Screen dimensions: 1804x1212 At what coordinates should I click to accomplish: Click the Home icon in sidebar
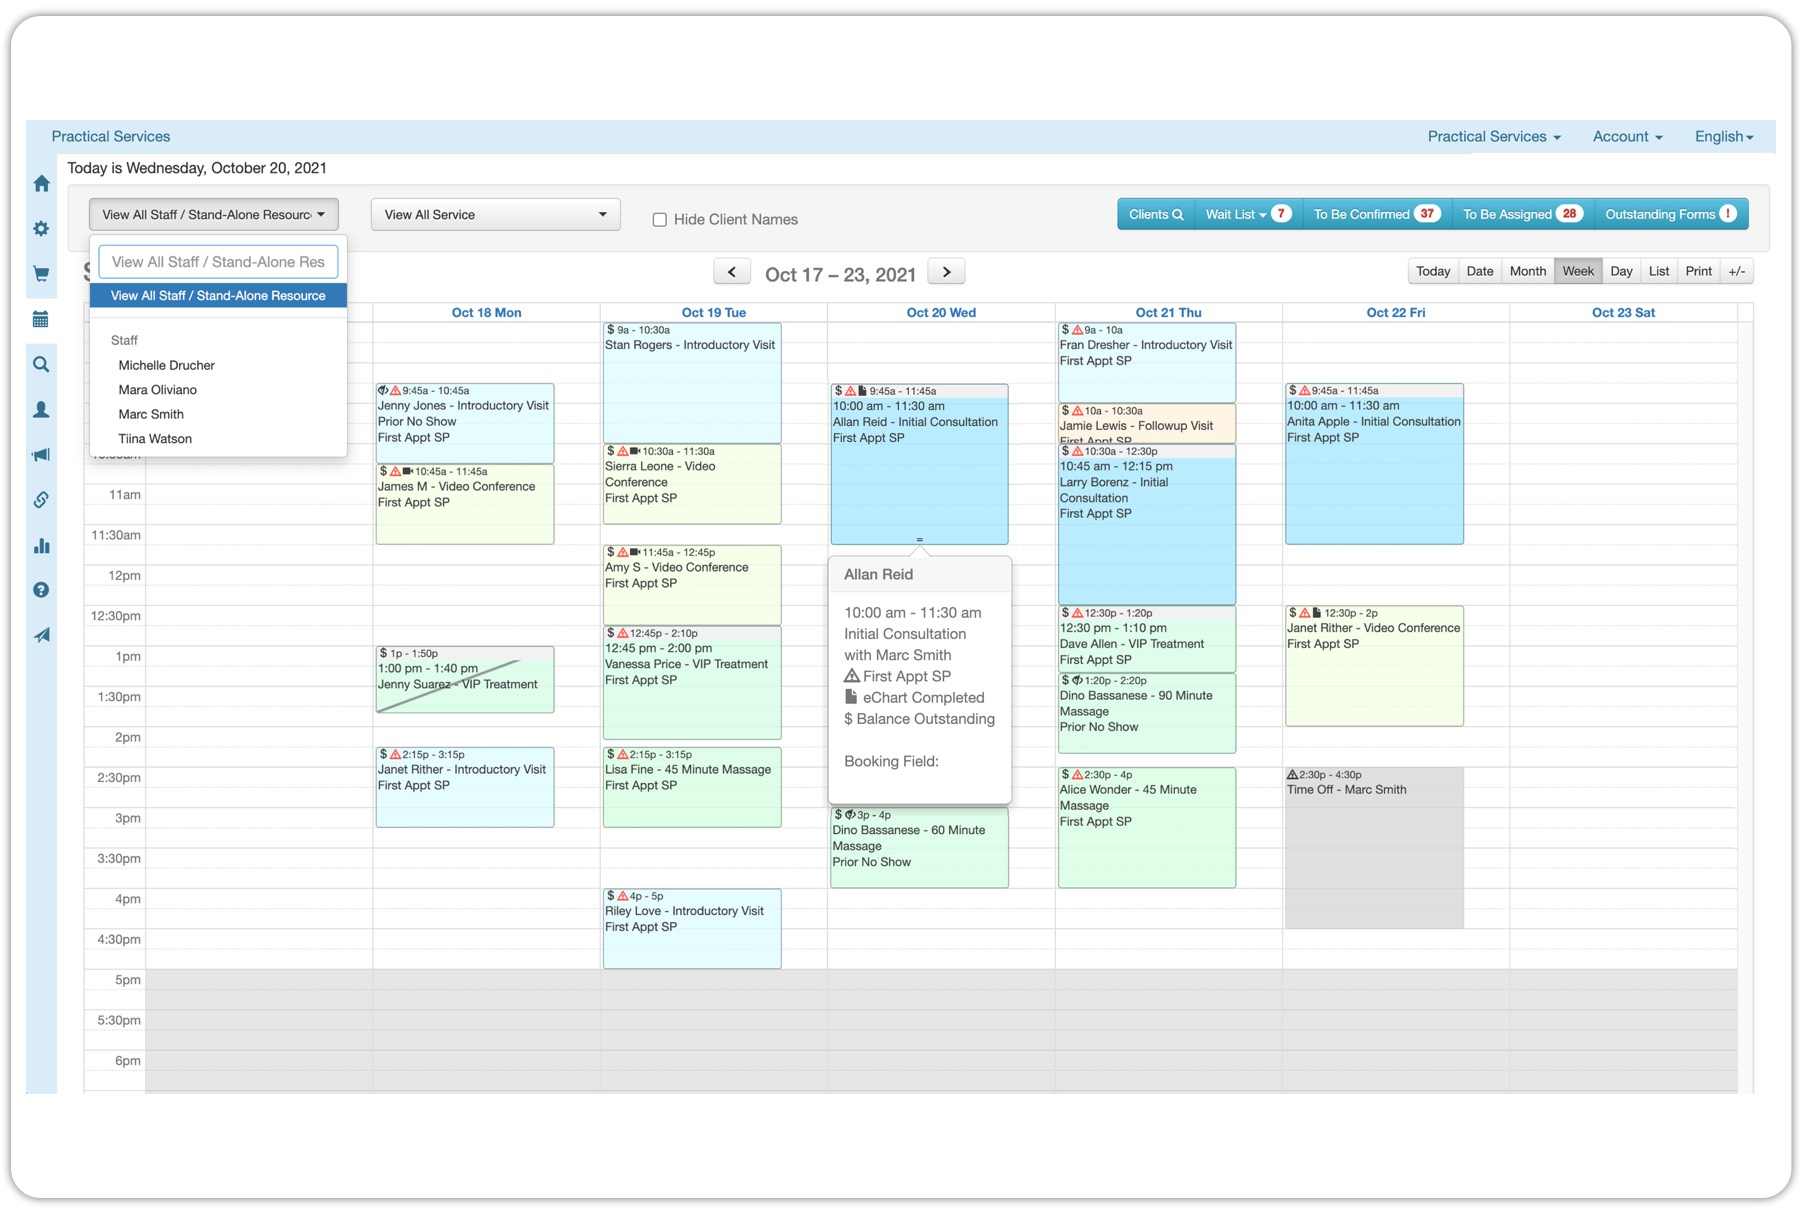(x=41, y=184)
